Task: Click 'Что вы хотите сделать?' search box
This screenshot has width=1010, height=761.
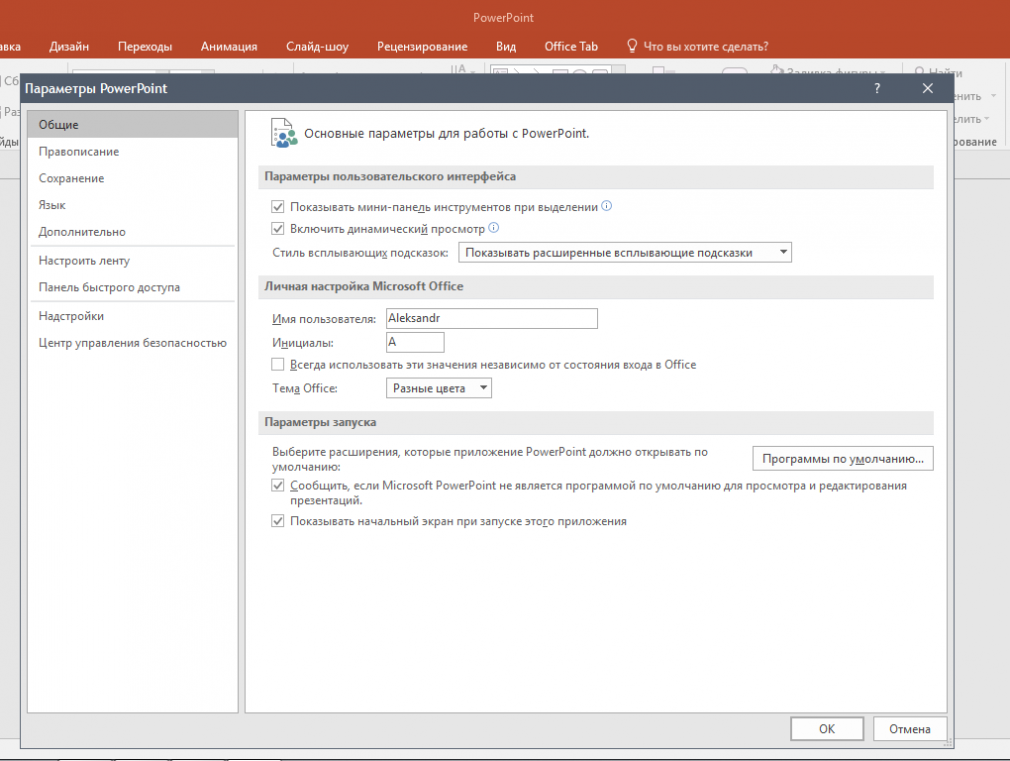Action: tap(706, 46)
